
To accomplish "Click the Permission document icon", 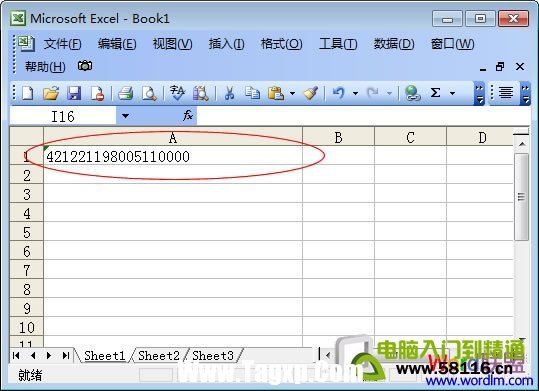I will pos(97,93).
